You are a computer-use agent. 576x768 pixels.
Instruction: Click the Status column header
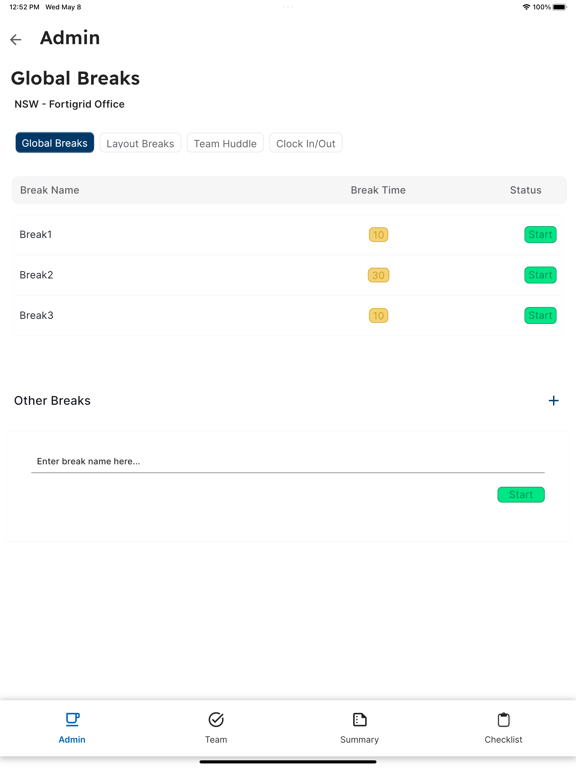525,190
